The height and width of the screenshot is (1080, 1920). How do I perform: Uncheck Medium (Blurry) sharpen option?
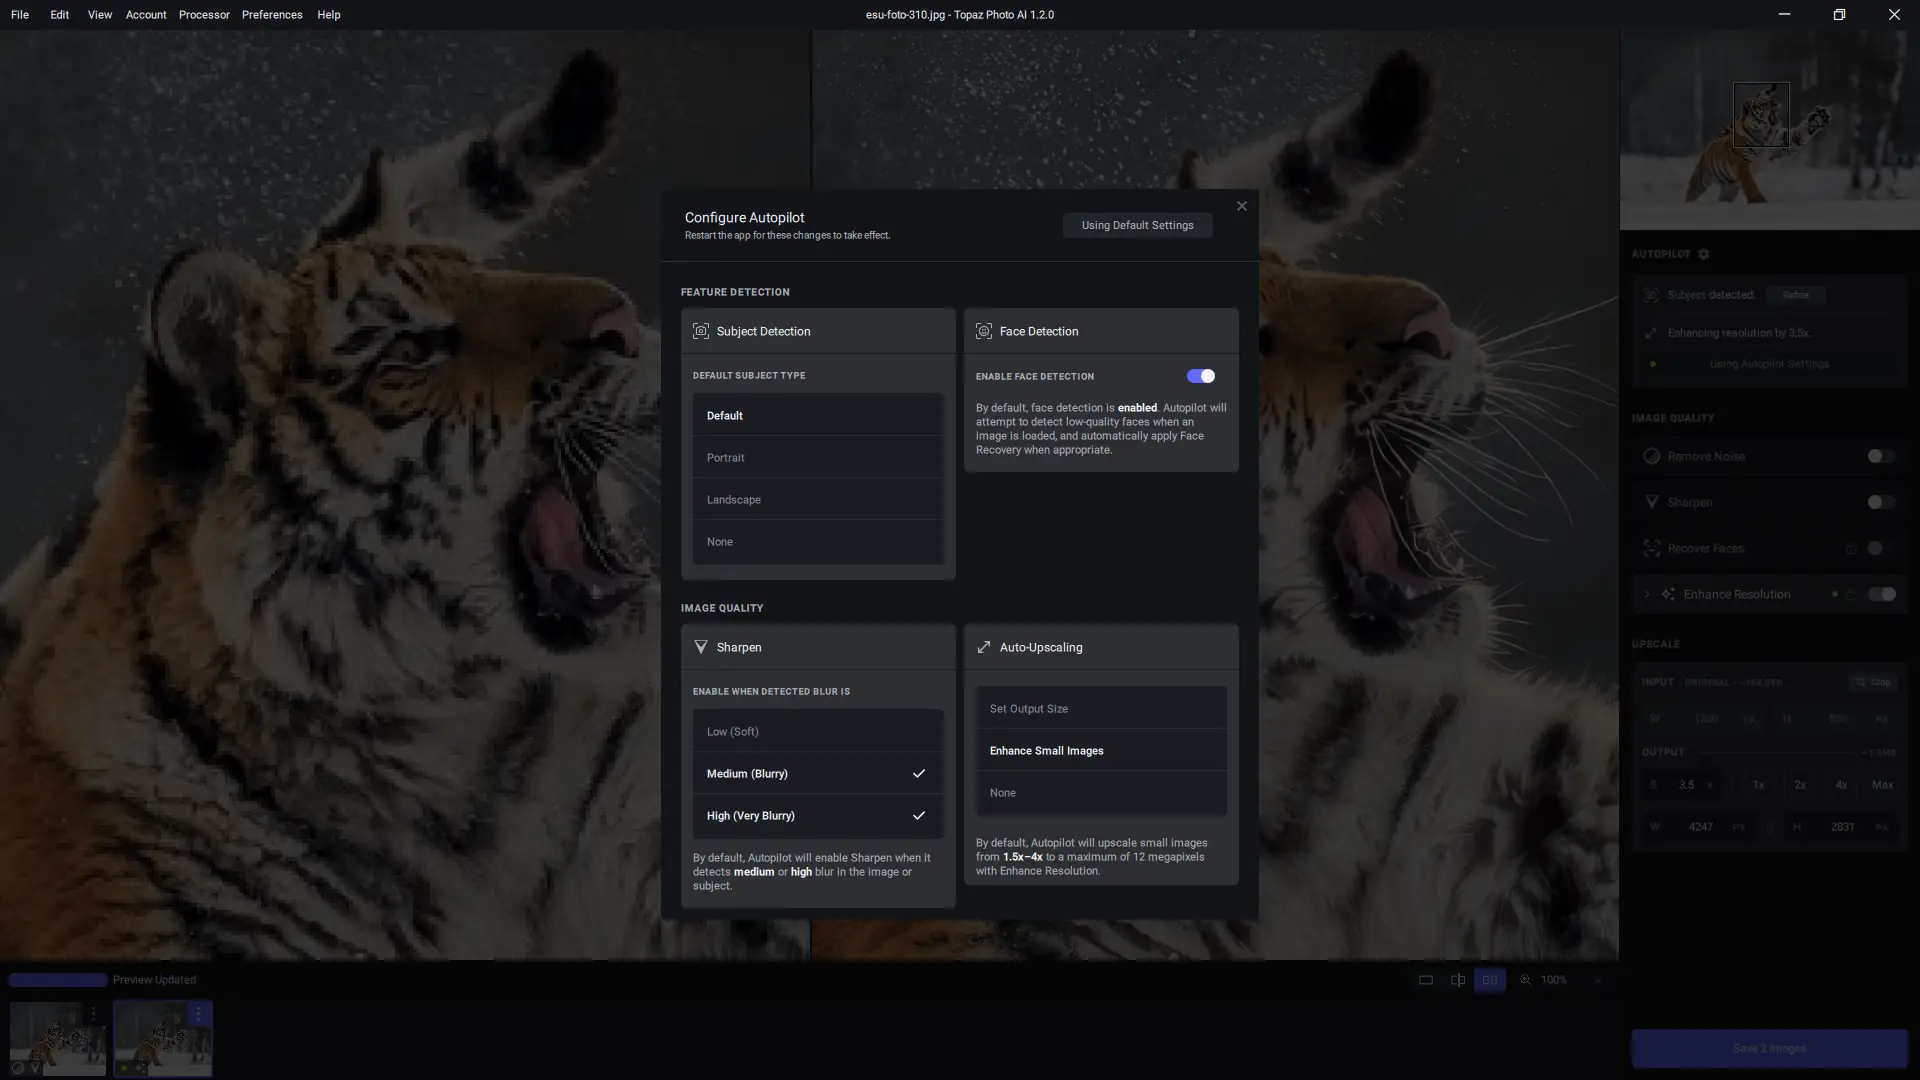point(817,774)
